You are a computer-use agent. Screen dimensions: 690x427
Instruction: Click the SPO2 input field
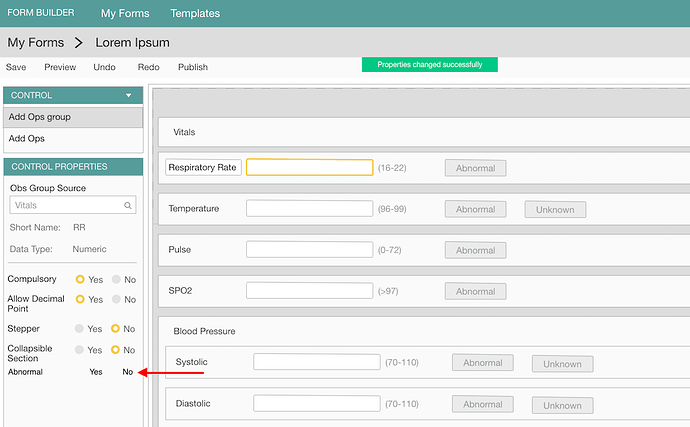(310, 291)
